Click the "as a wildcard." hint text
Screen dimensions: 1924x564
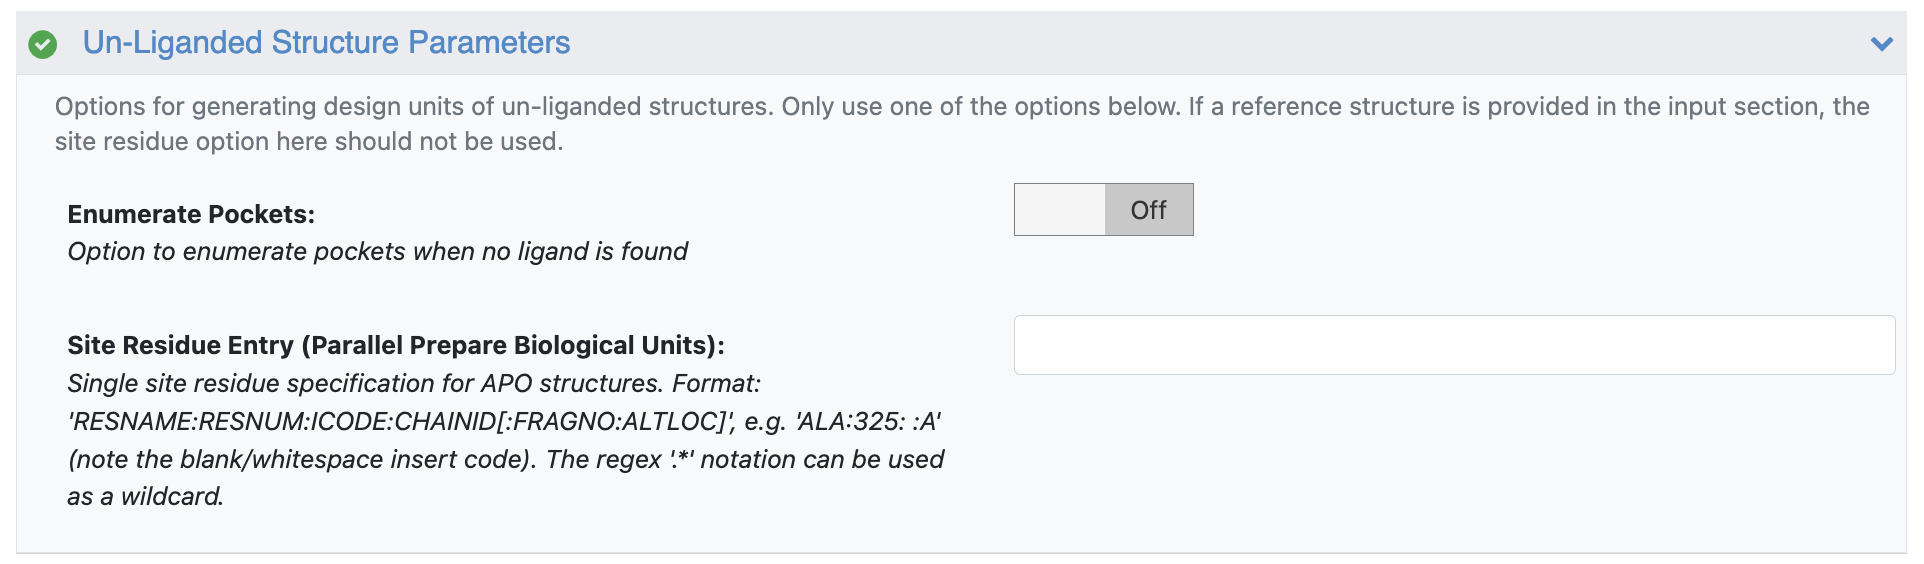[145, 496]
